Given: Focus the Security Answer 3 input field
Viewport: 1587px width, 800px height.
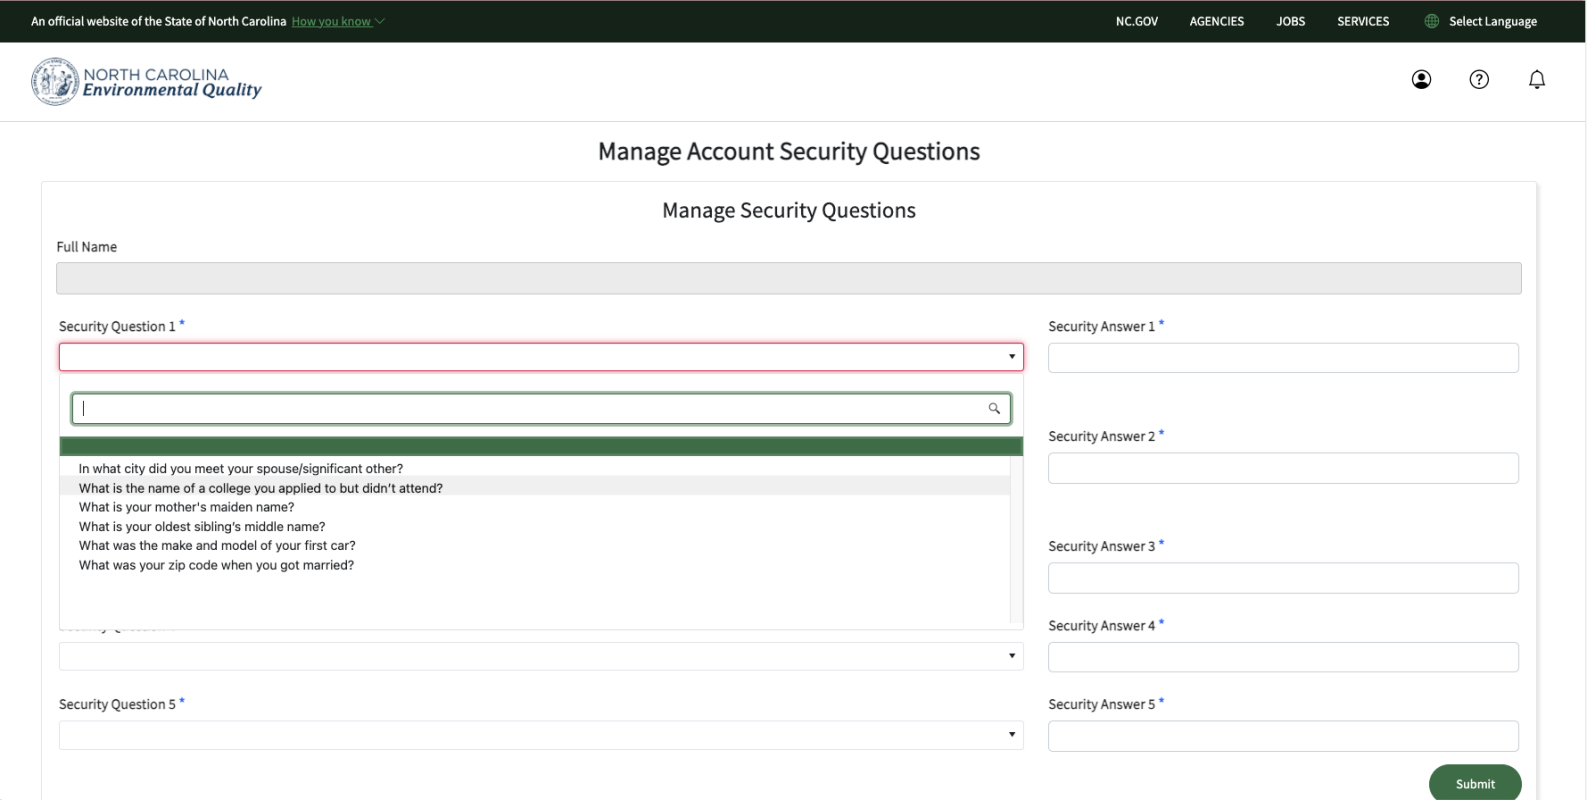Looking at the screenshot, I should (1283, 578).
